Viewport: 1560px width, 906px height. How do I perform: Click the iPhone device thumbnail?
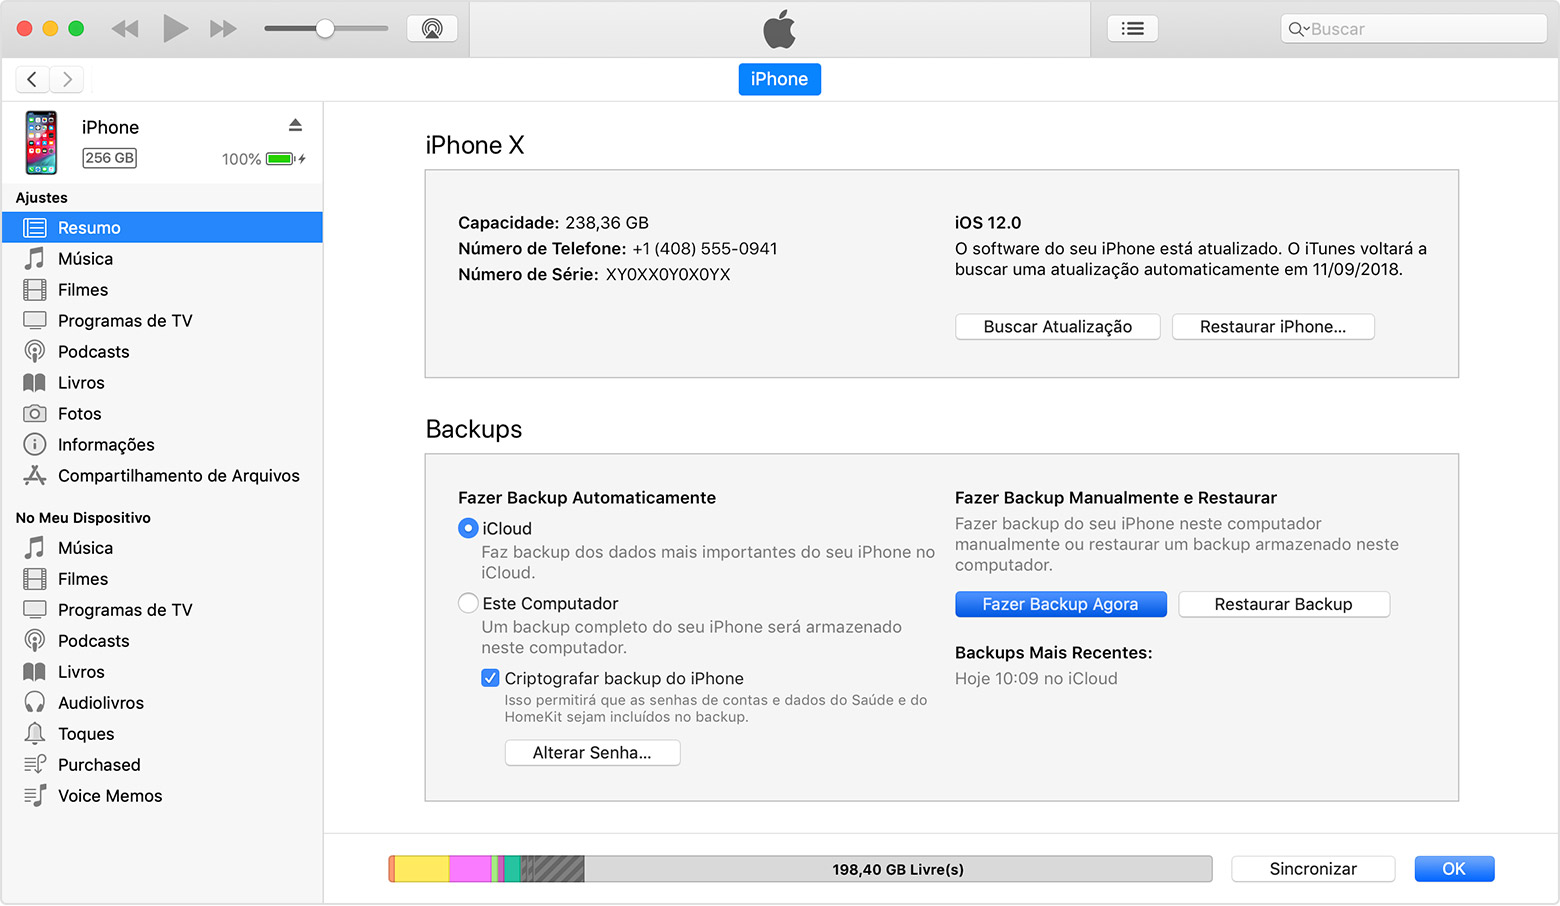(x=41, y=142)
